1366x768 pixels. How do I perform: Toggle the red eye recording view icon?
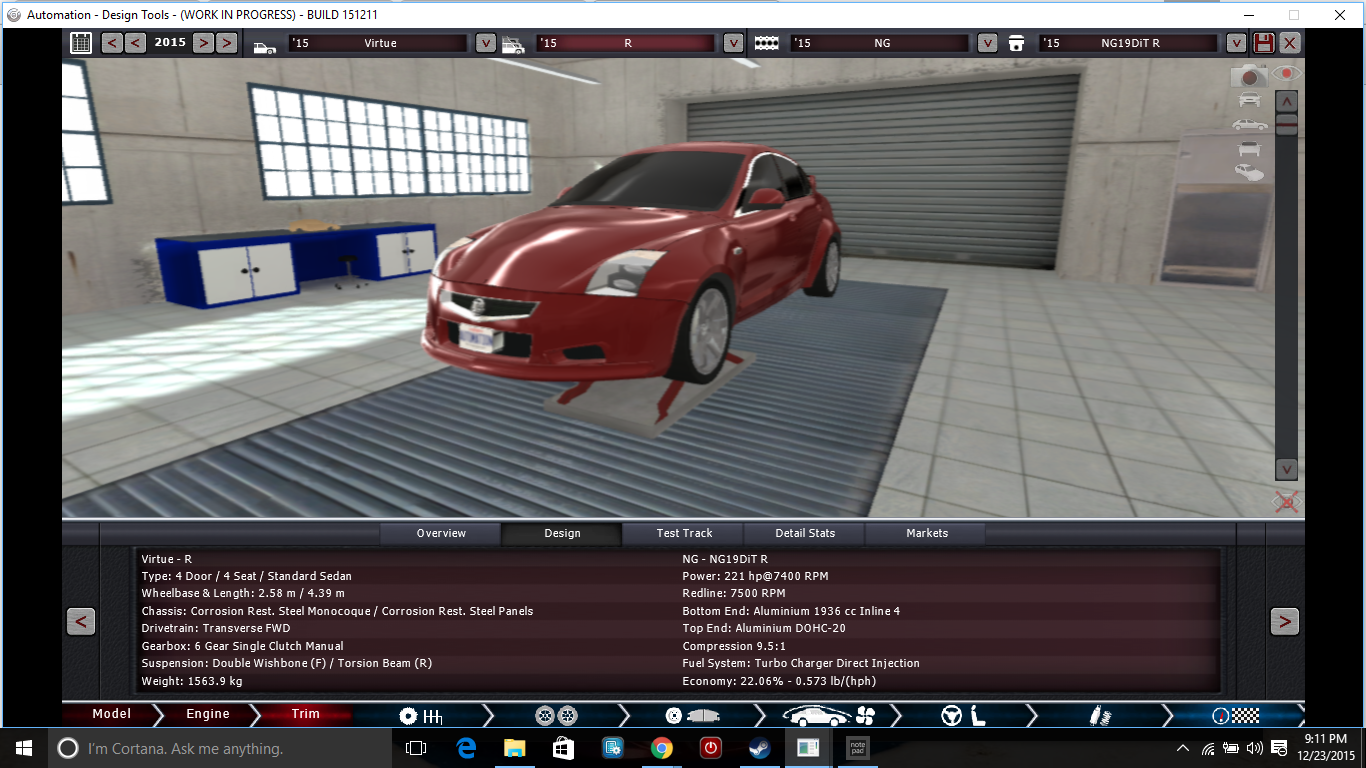click(1286, 74)
